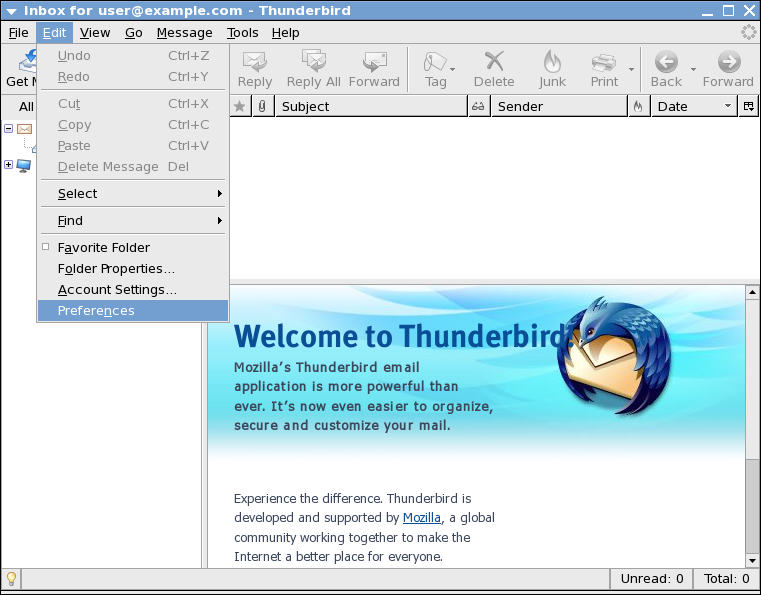Go Back with the arrow icon
Image resolution: width=761 pixels, height=595 pixels.
click(666, 62)
